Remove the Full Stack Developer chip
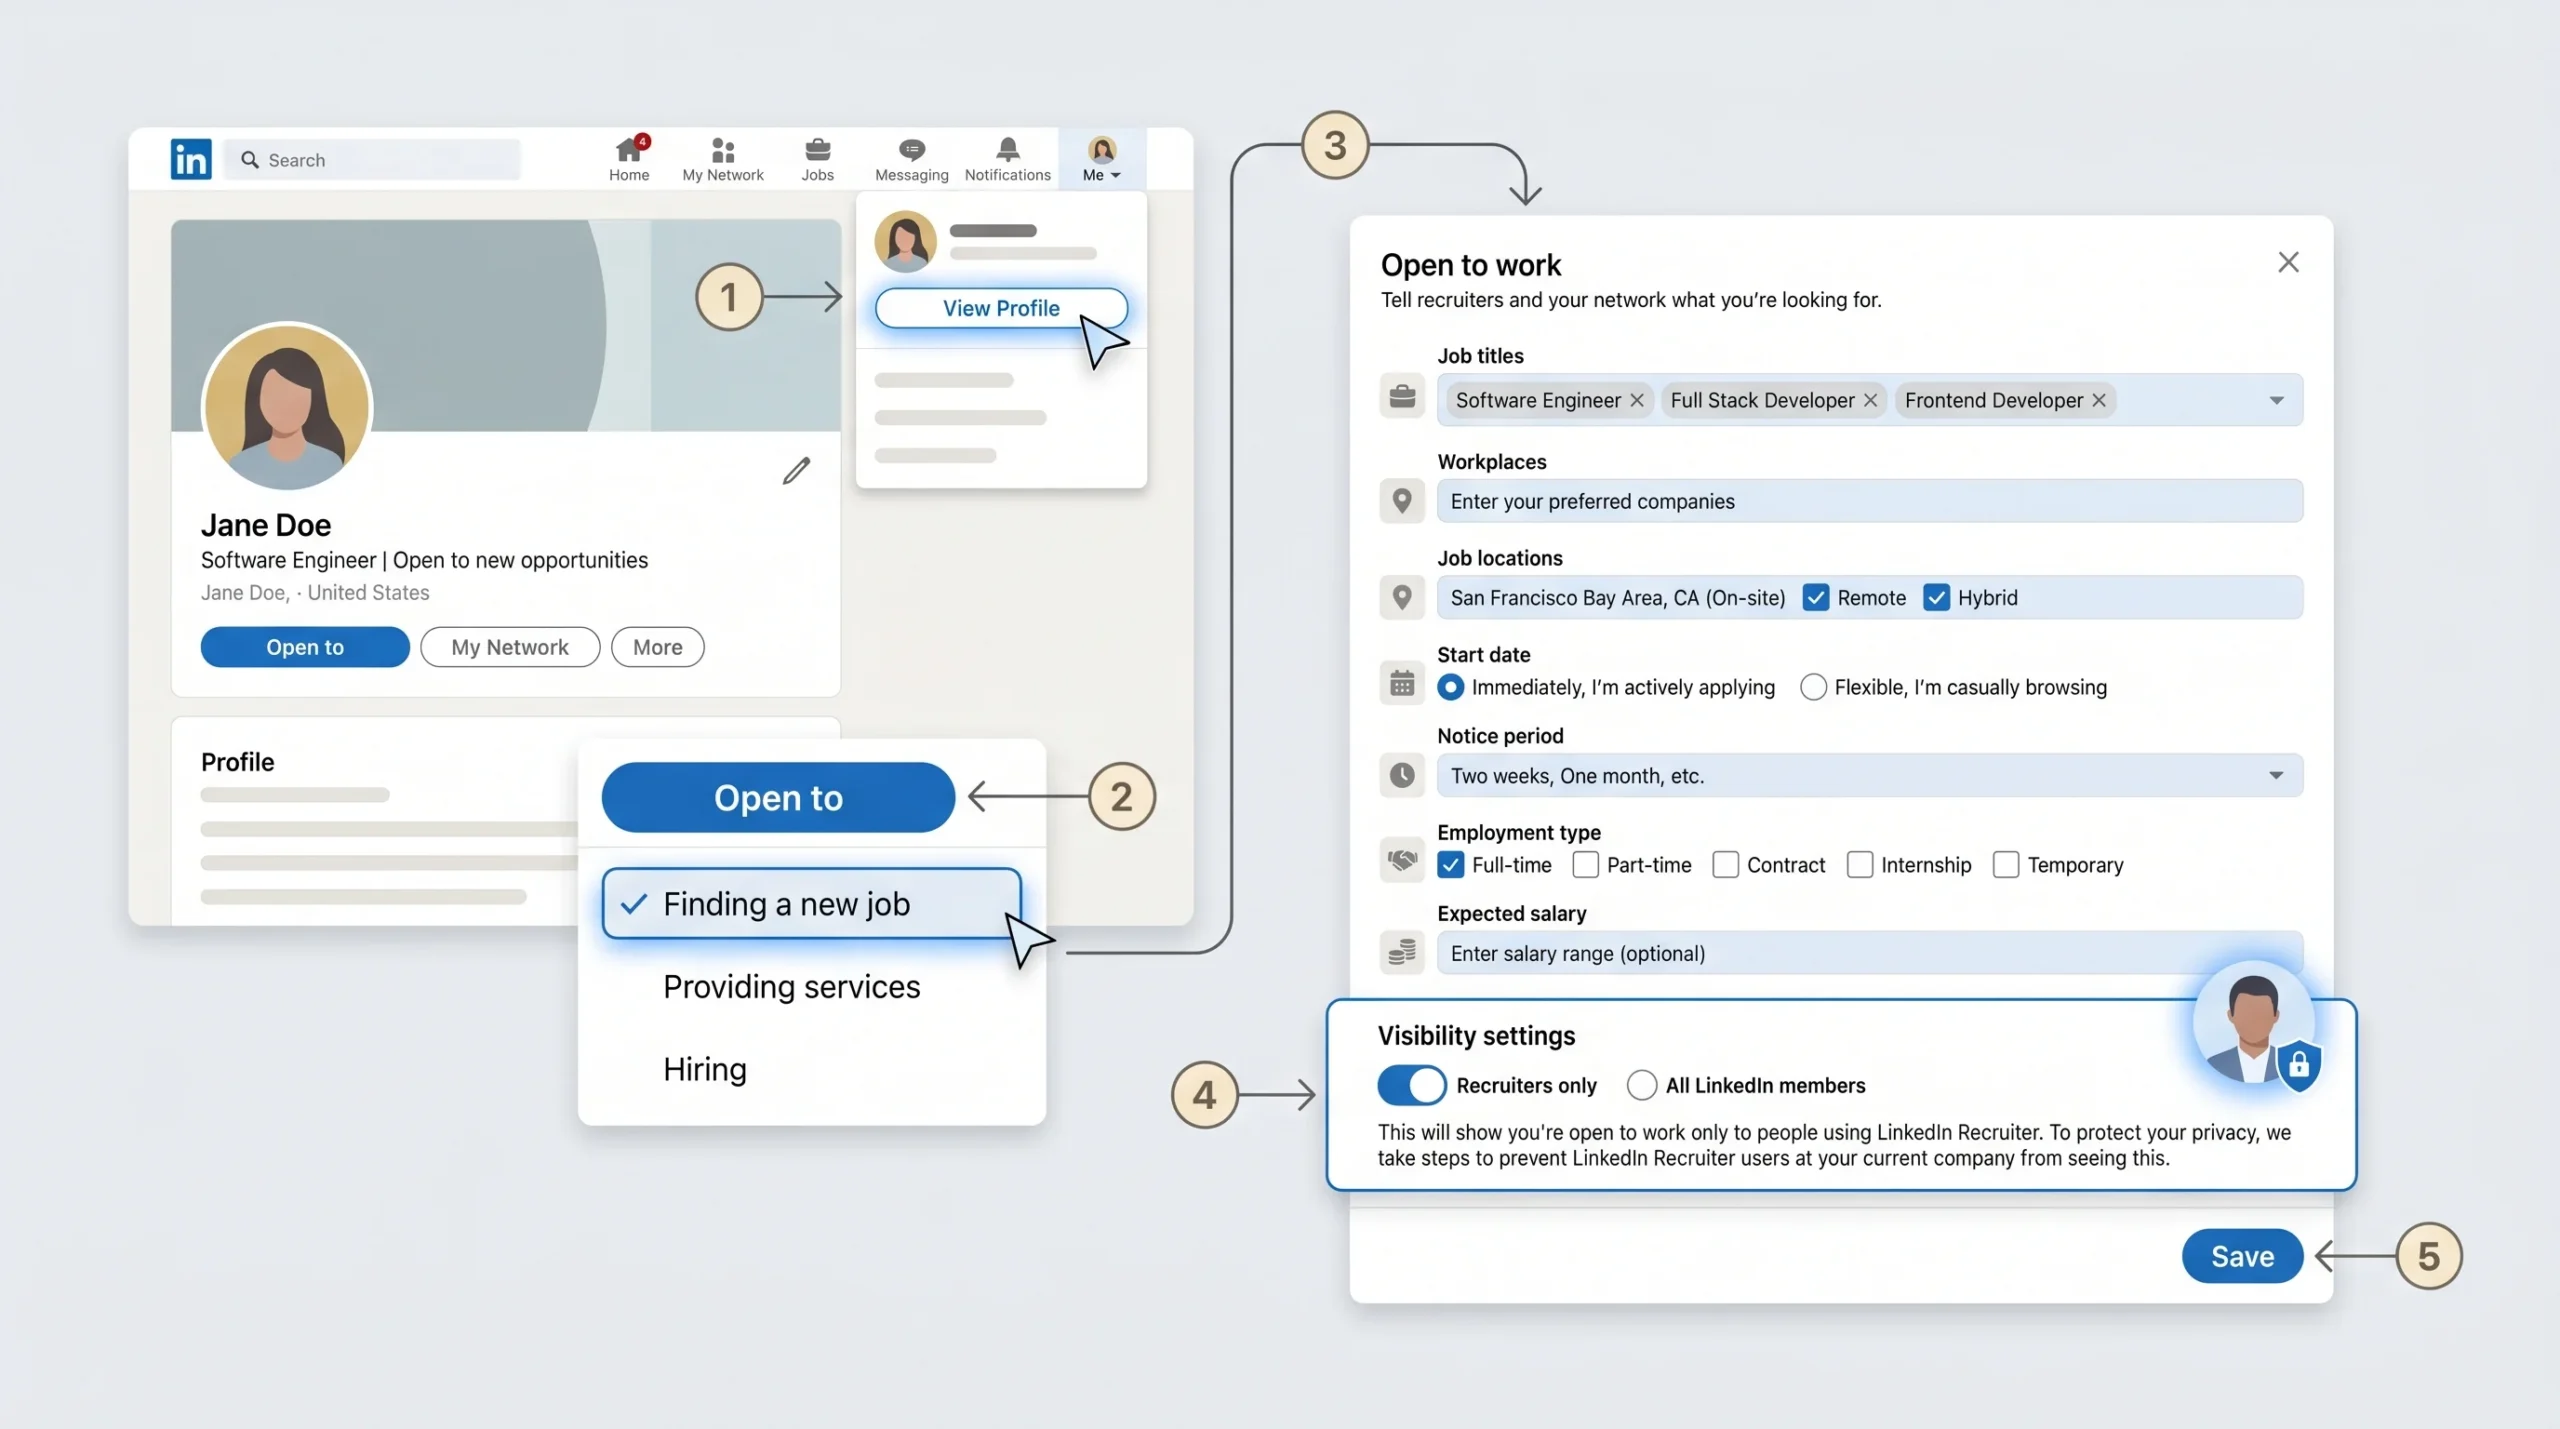The image size is (2560, 1429). pyautogui.click(x=1870, y=400)
